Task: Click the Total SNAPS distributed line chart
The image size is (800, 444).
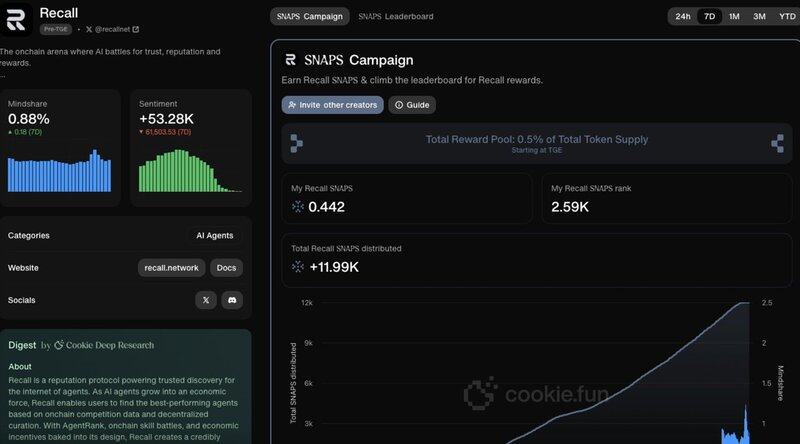Action: (536, 373)
